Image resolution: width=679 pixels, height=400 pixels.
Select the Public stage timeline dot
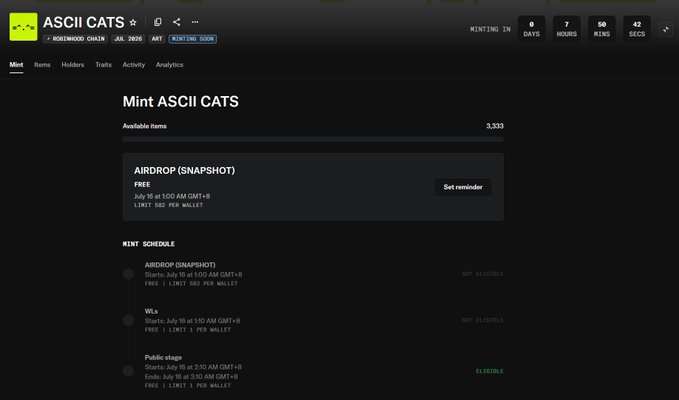pos(128,371)
